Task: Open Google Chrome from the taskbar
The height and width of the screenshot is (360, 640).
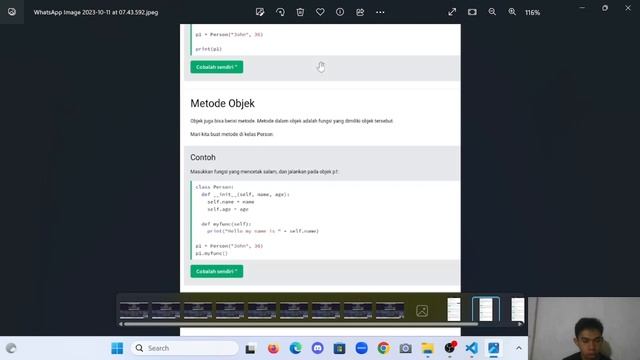Action: [383, 348]
